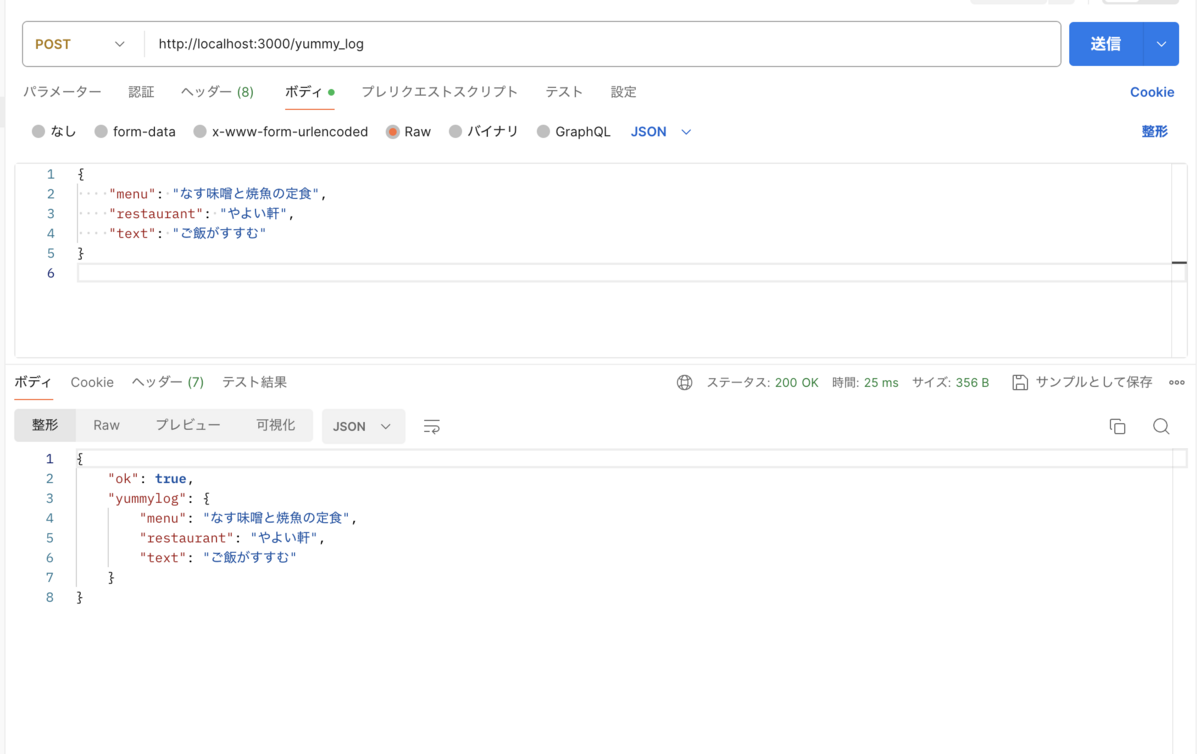Open the response Cookie tab

point(92,382)
